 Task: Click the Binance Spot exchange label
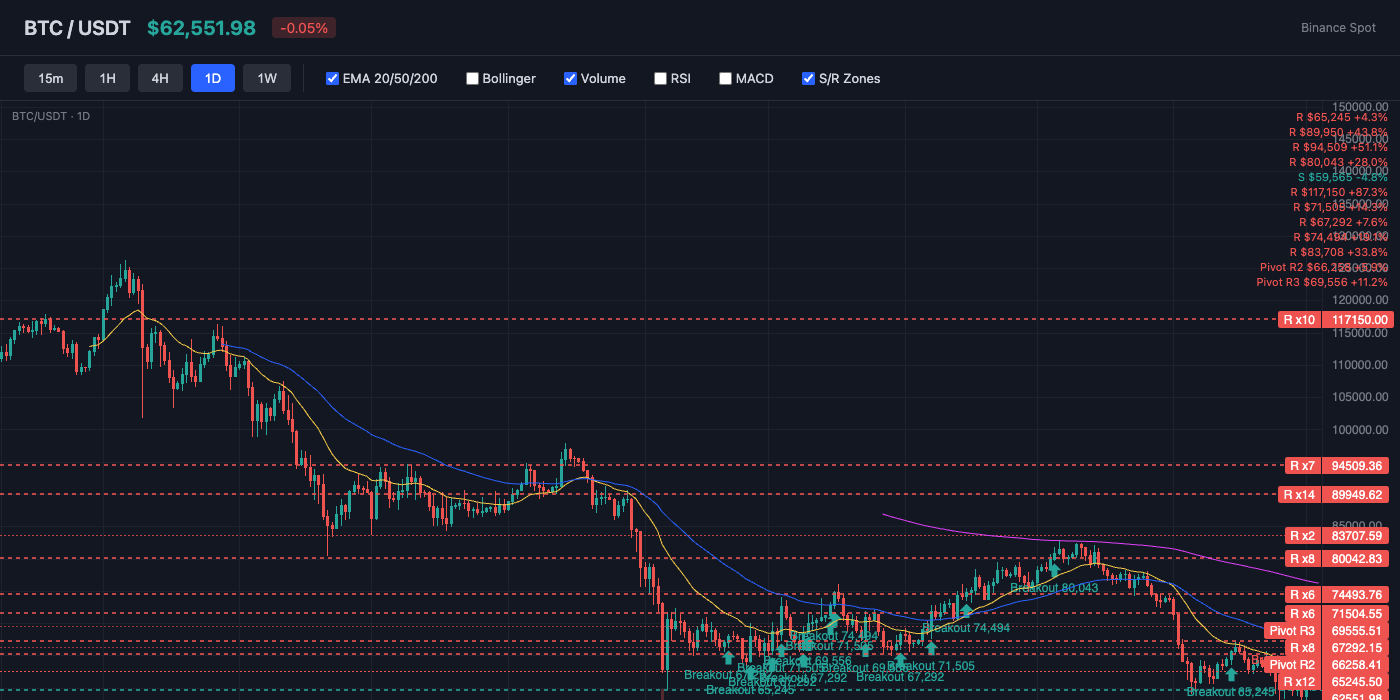pyautogui.click(x=1338, y=28)
